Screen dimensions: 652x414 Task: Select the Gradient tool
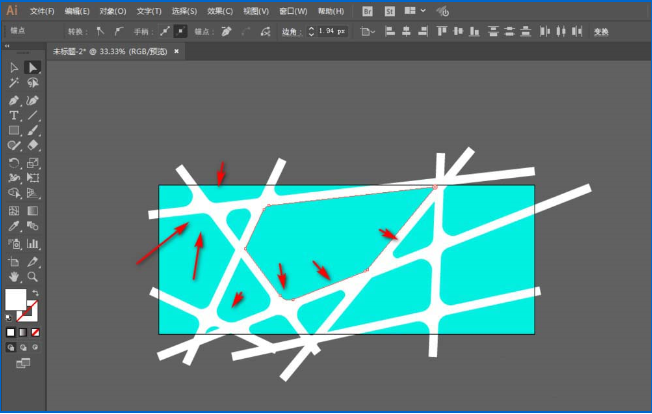point(32,211)
